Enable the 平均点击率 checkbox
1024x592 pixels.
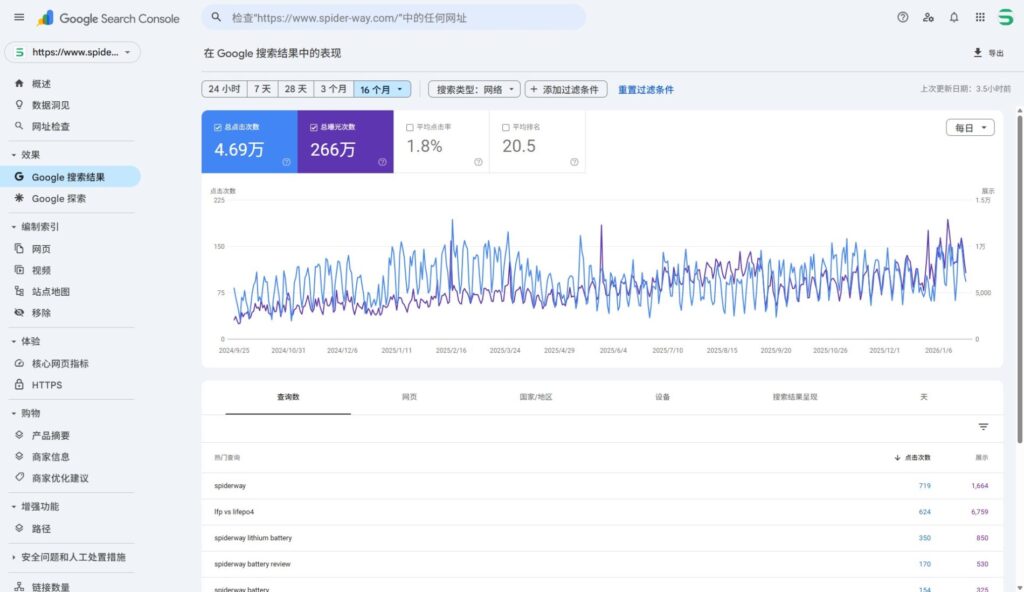pos(410,127)
